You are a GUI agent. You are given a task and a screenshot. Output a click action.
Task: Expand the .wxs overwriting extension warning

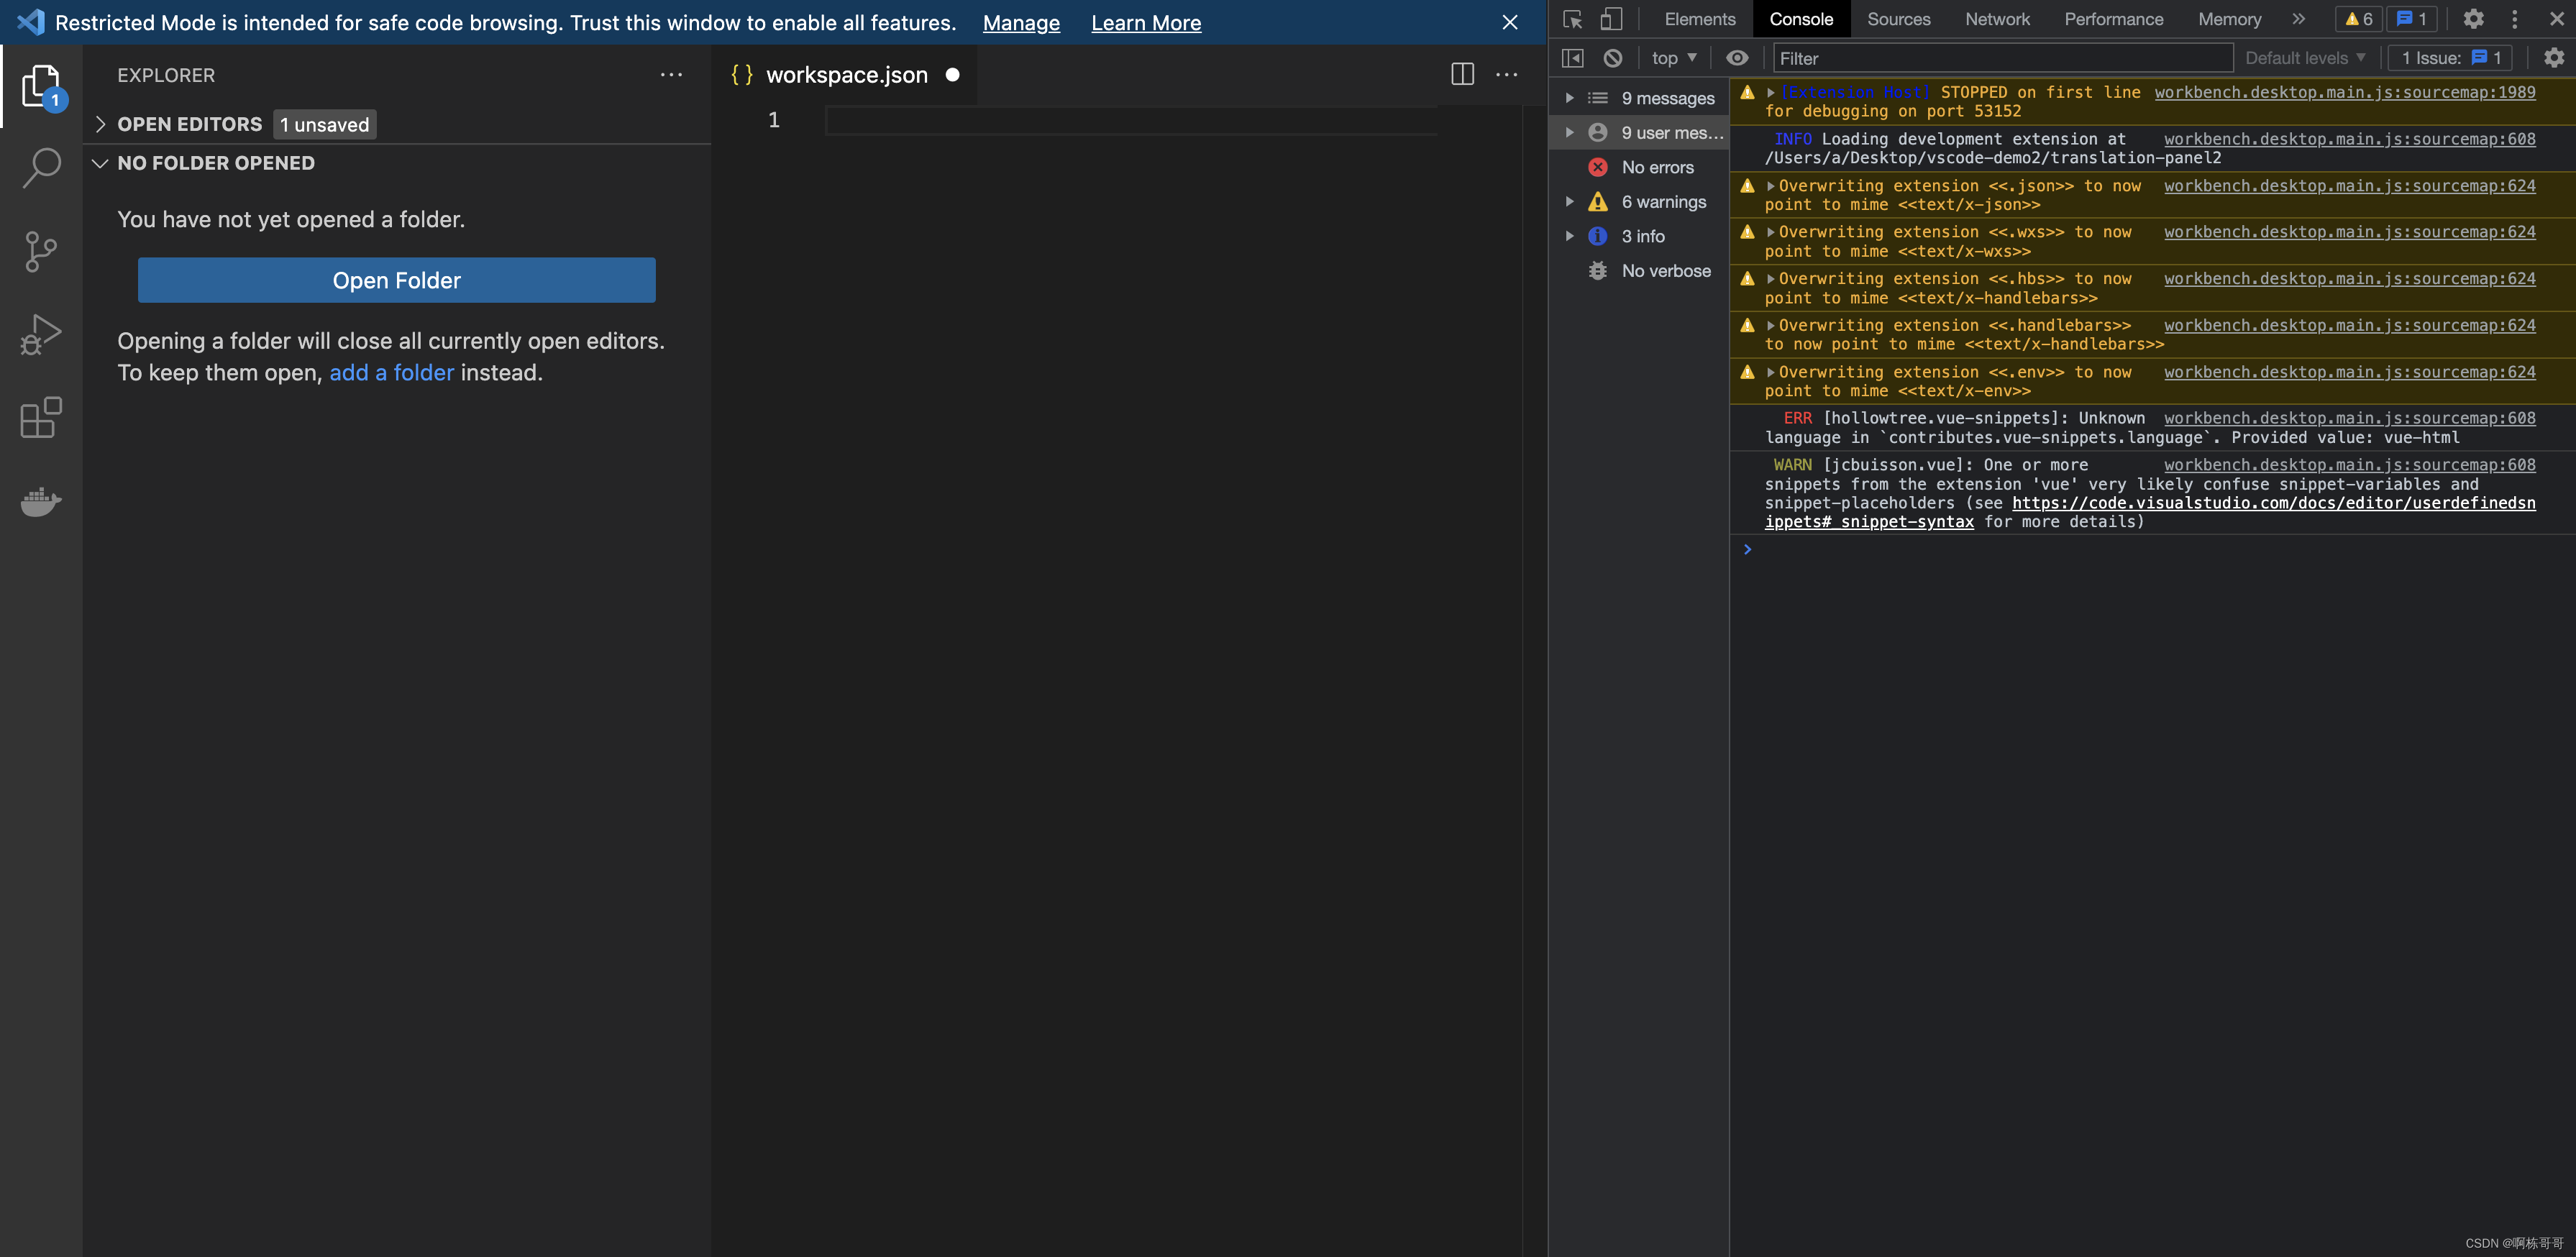(1770, 232)
